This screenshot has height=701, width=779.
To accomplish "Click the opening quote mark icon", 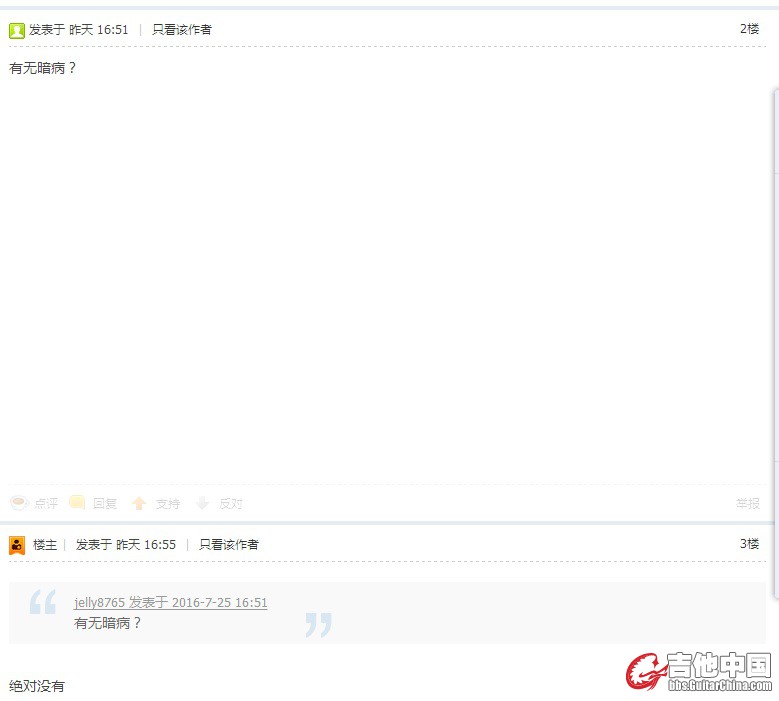I will tap(43, 602).
